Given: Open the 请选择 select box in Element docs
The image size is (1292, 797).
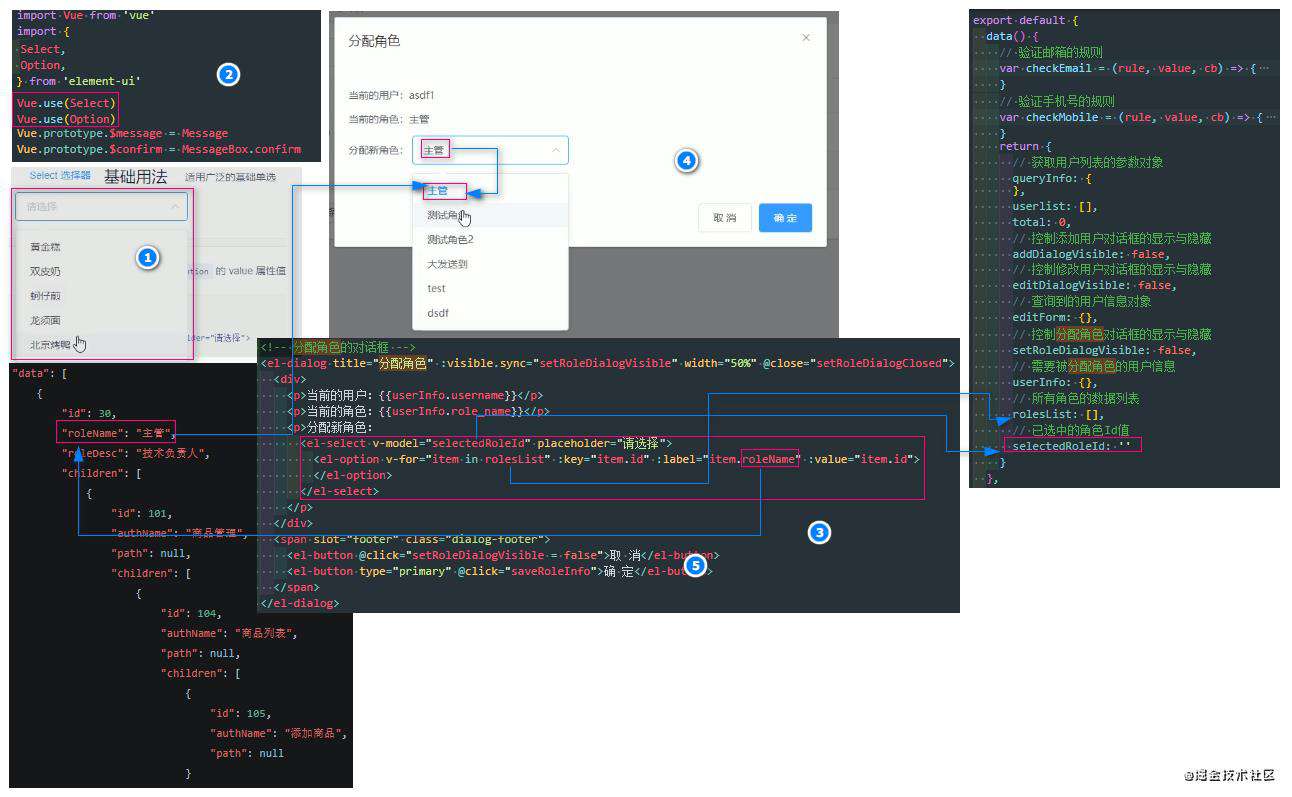Looking at the screenshot, I should tap(102, 207).
